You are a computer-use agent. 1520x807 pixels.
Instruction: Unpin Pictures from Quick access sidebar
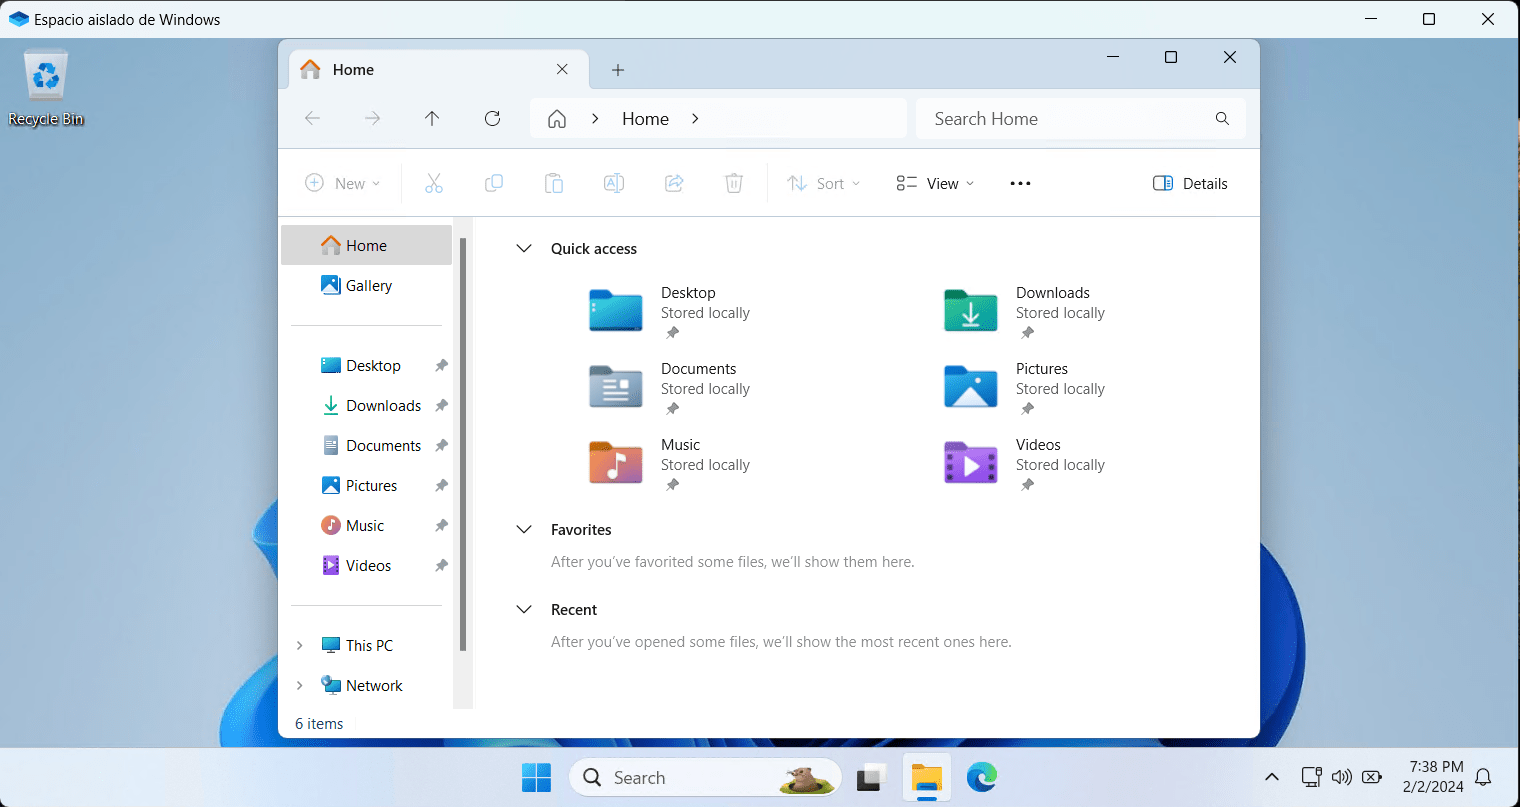pyautogui.click(x=441, y=485)
